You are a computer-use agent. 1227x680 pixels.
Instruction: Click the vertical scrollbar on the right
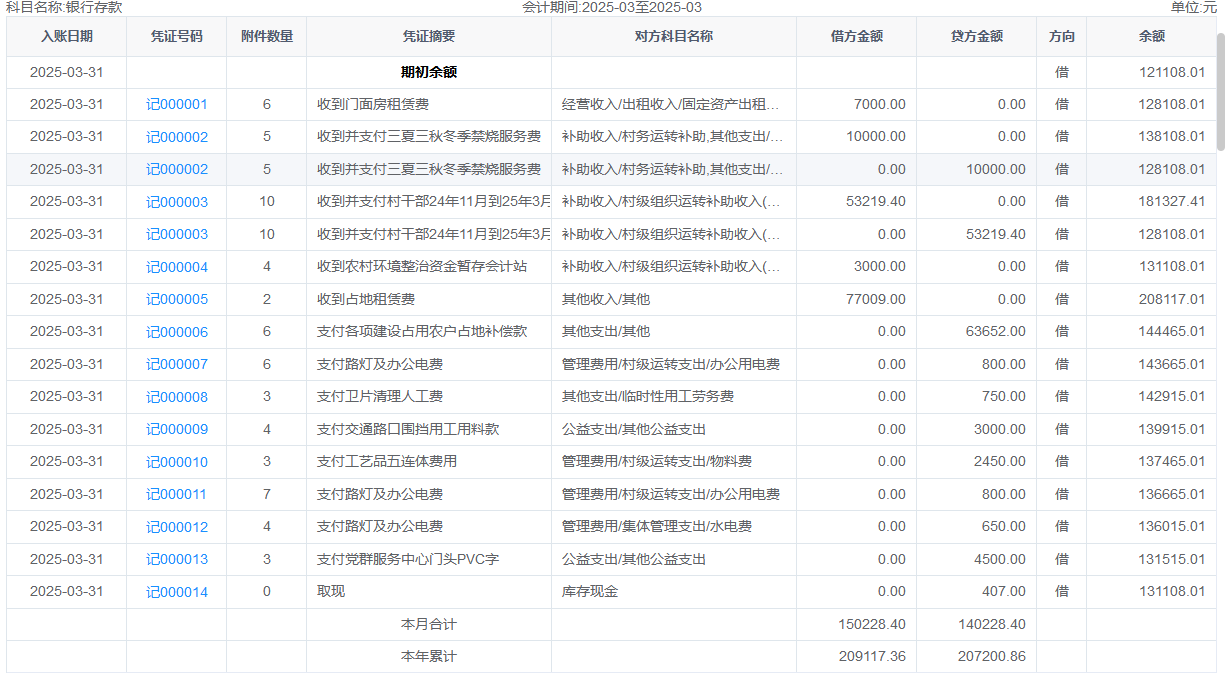click(1220, 92)
